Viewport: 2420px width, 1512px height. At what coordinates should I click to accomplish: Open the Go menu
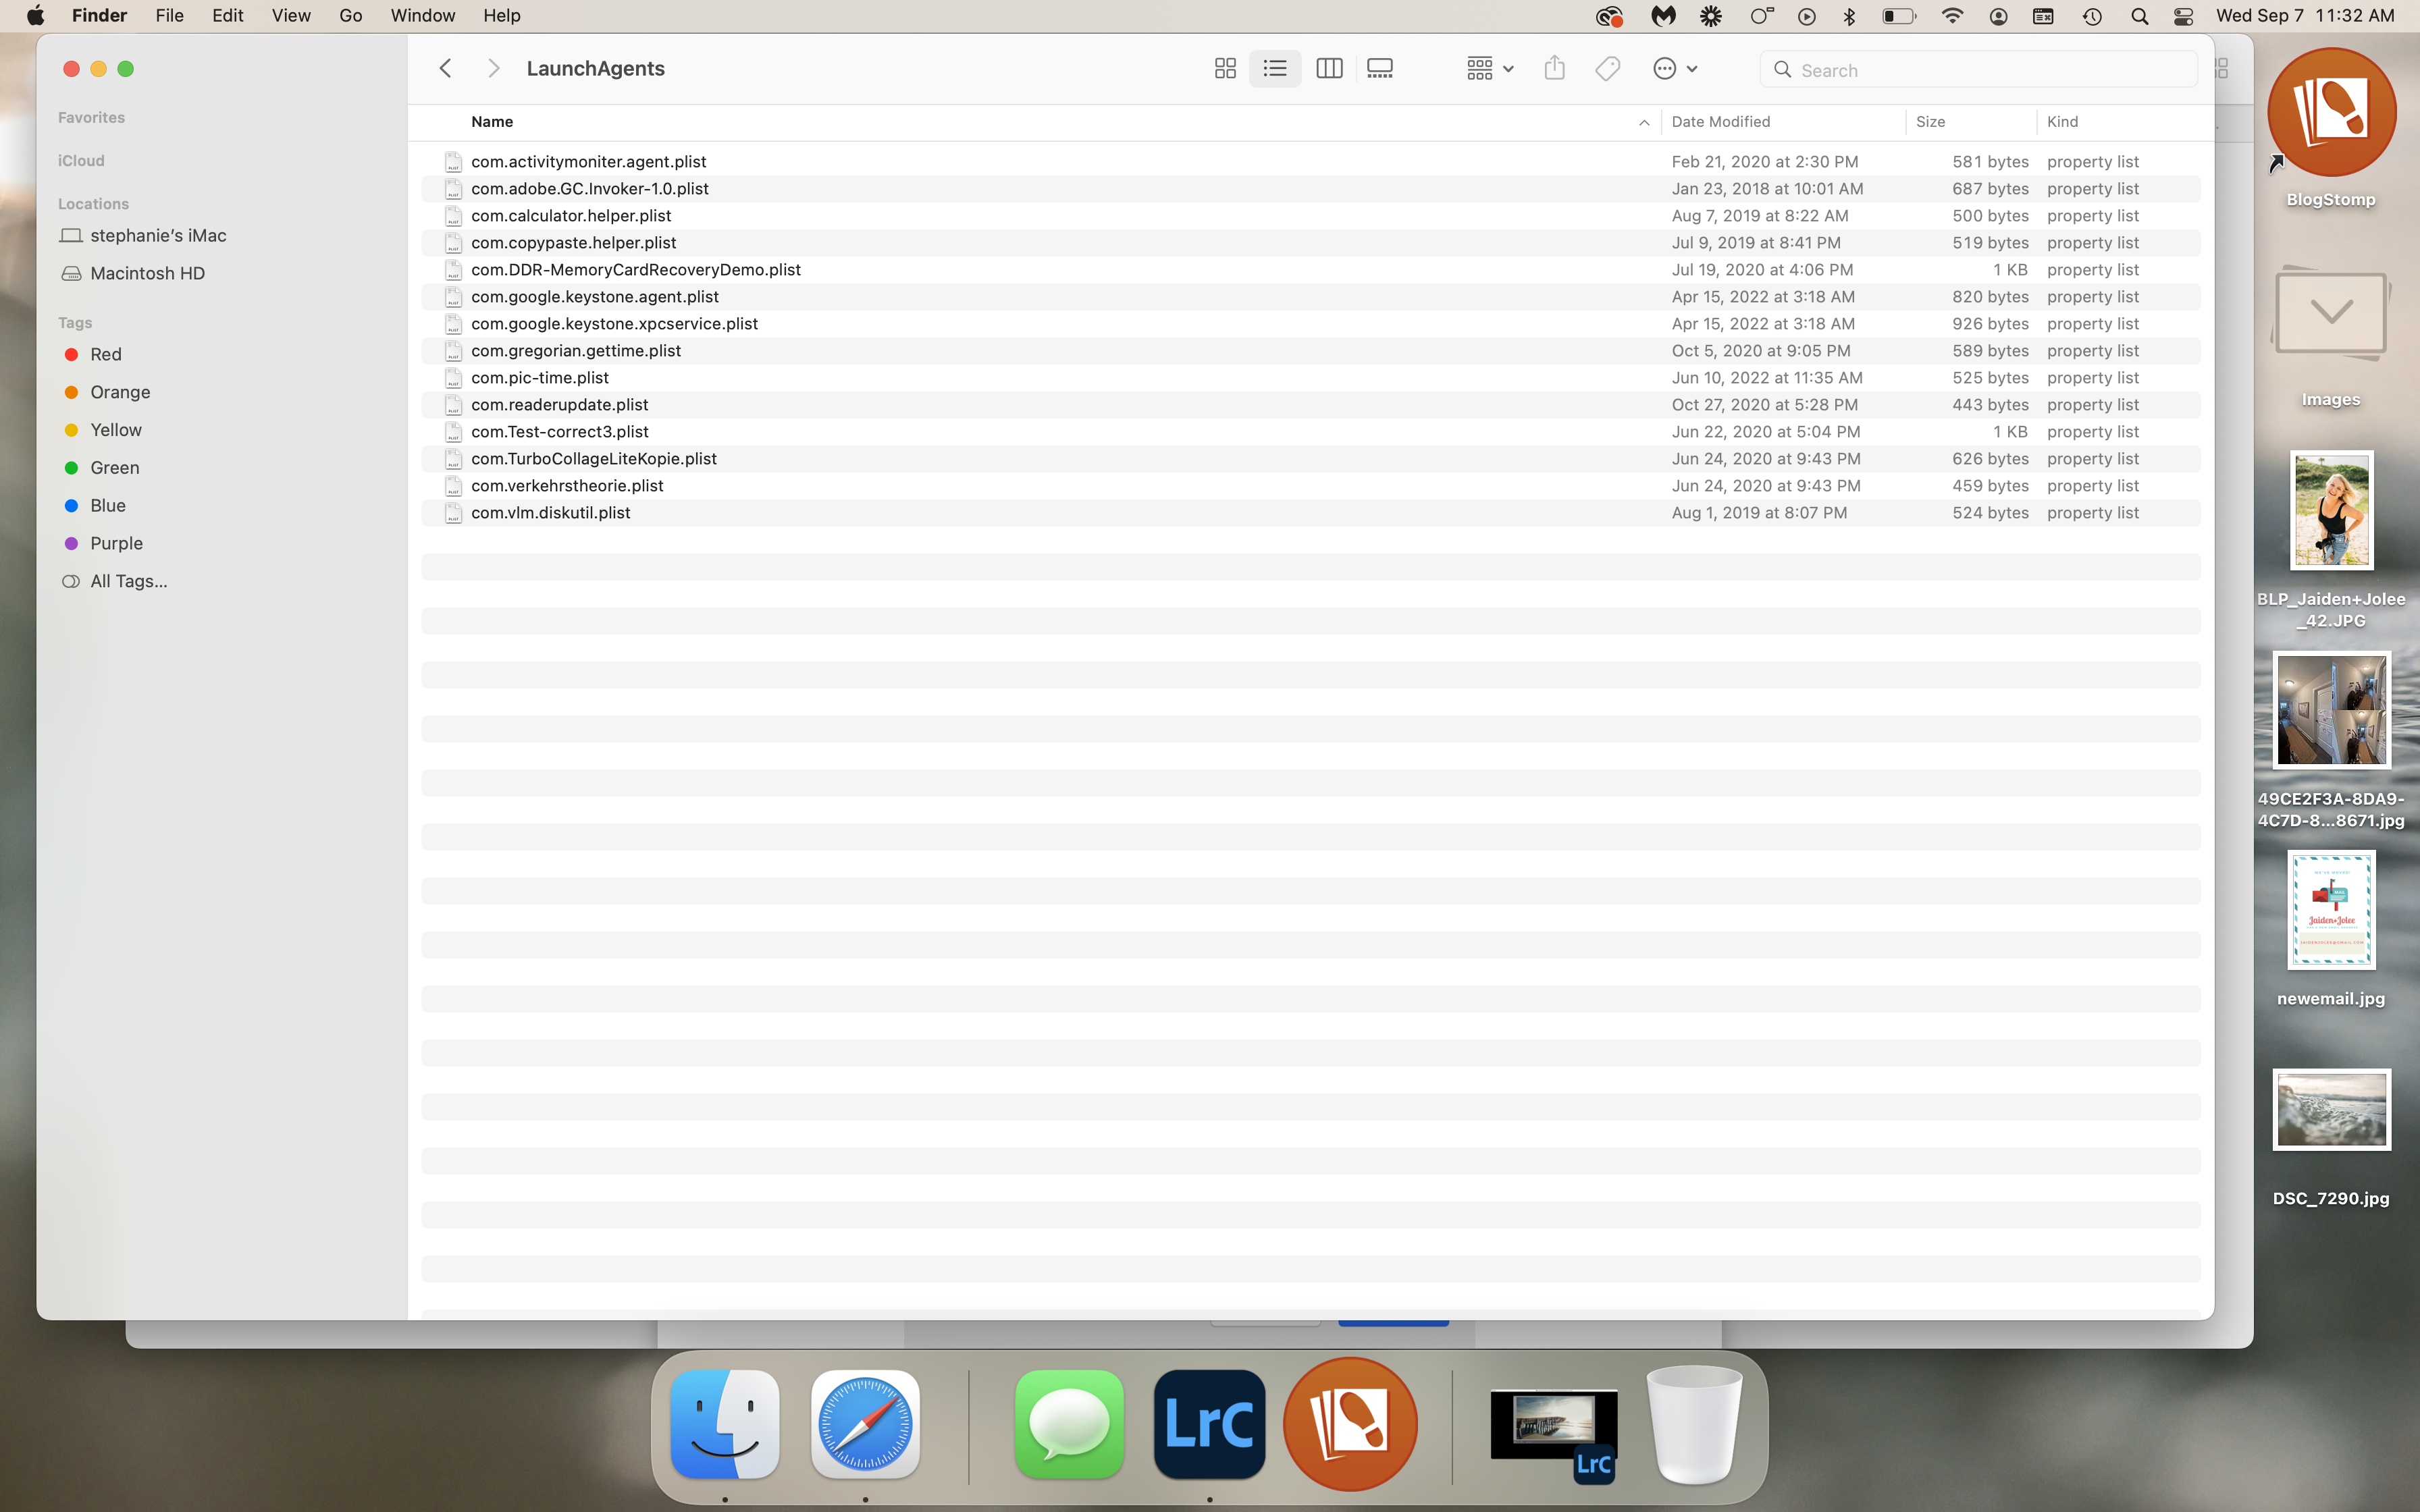click(x=350, y=16)
